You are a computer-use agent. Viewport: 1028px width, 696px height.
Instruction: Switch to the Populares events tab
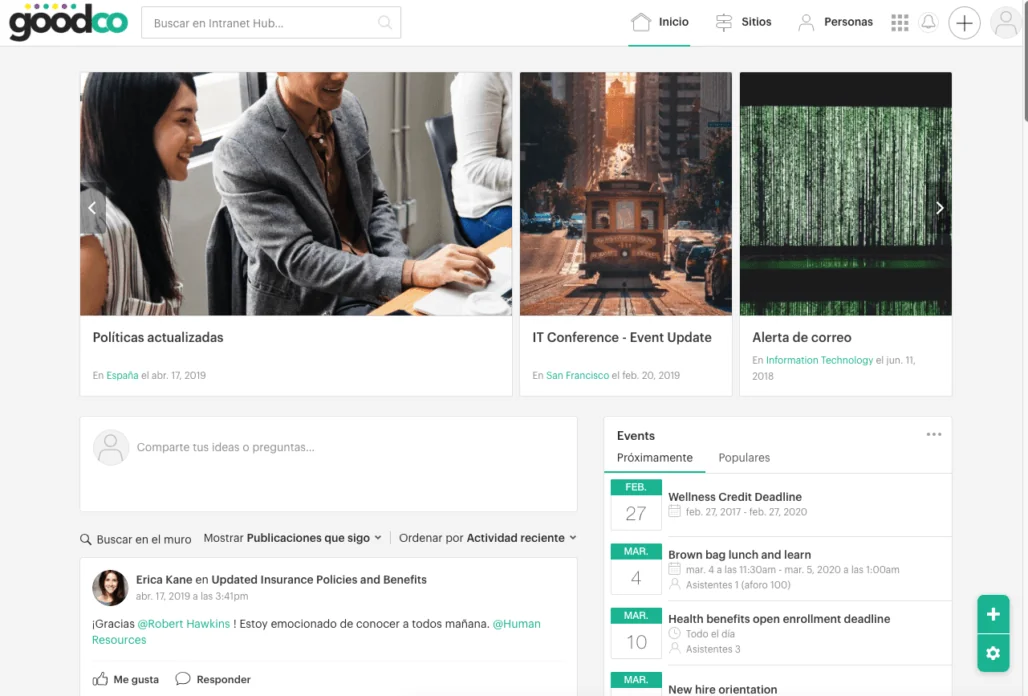point(744,457)
